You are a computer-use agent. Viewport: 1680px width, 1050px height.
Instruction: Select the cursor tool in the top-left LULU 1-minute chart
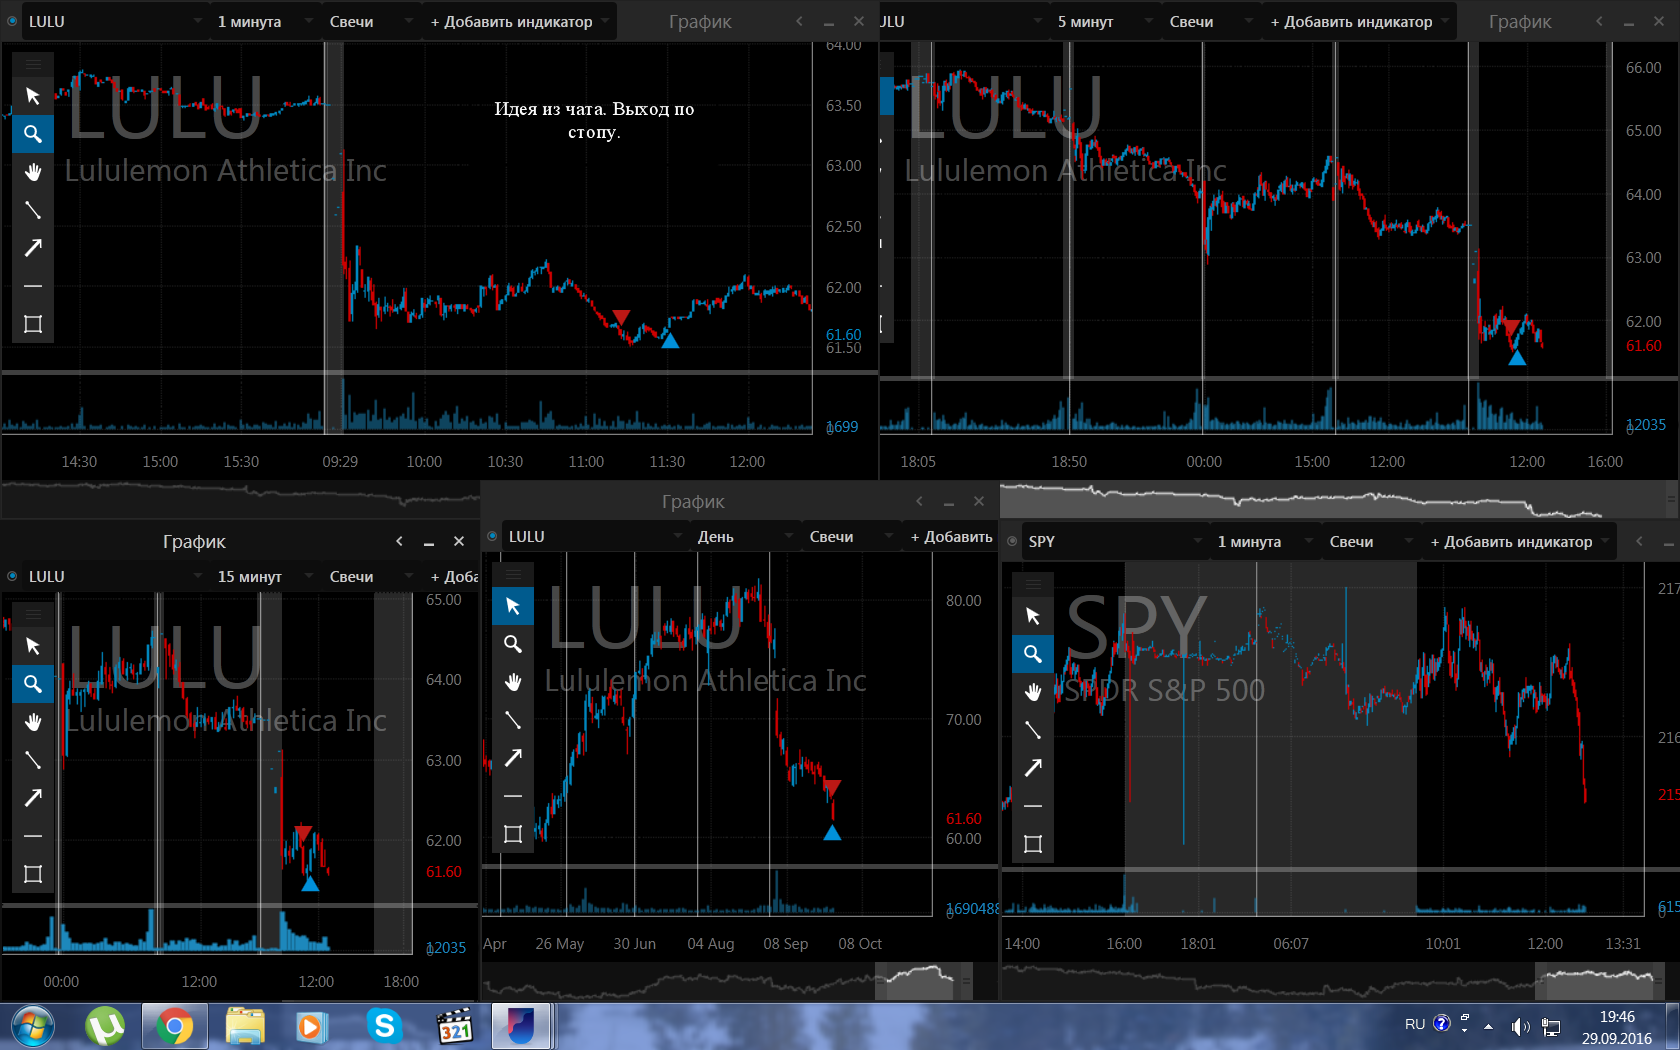point(33,96)
